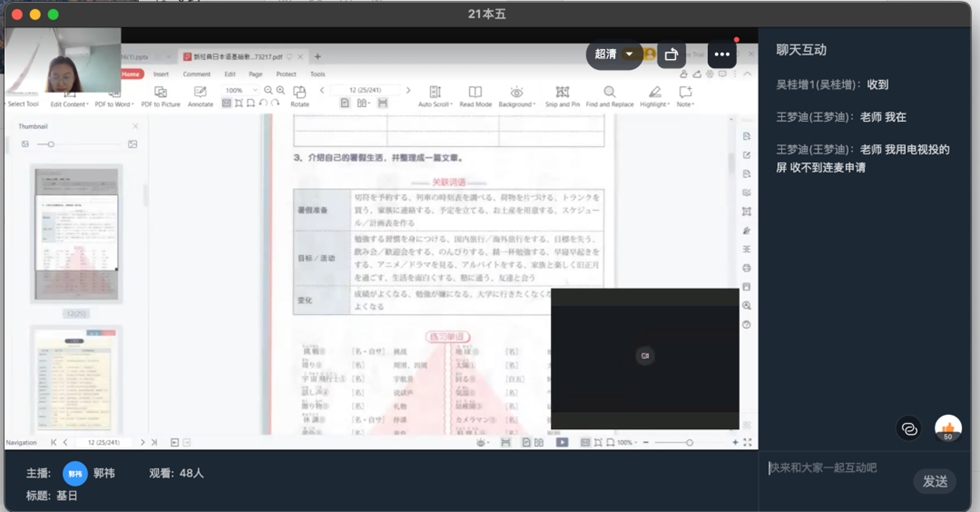Toggle the camera in the black video panel
The height and width of the screenshot is (512, 980).
[645, 356]
